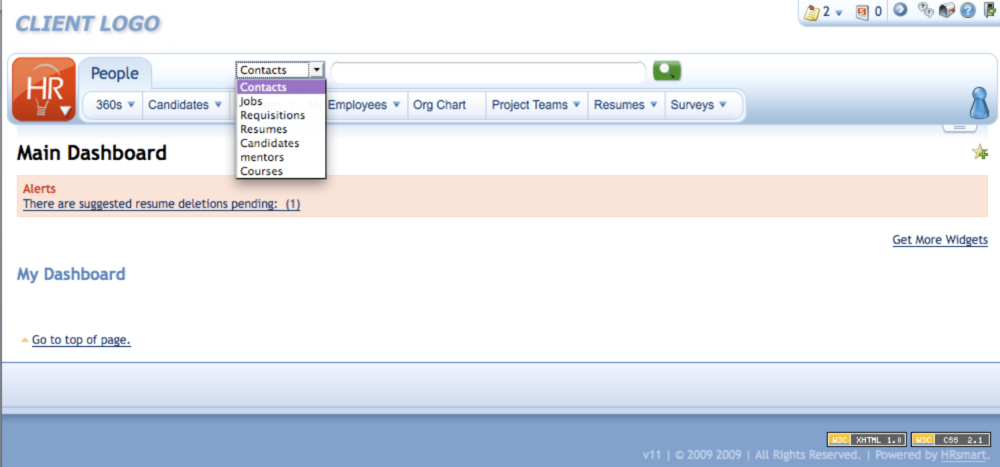Viewport: 1000px width, 467px height.
Task: Open the Org Chart item
Action: (439, 105)
